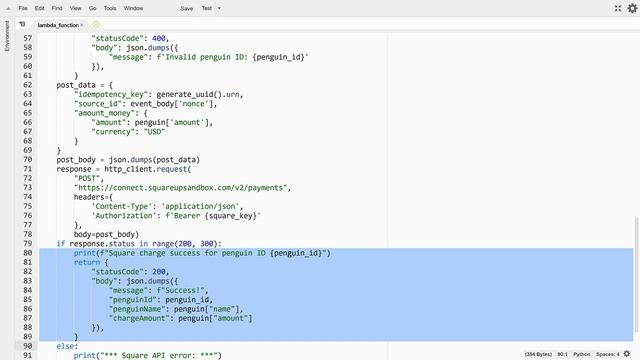
Task: Open the View menu
Action: coord(76,8)
